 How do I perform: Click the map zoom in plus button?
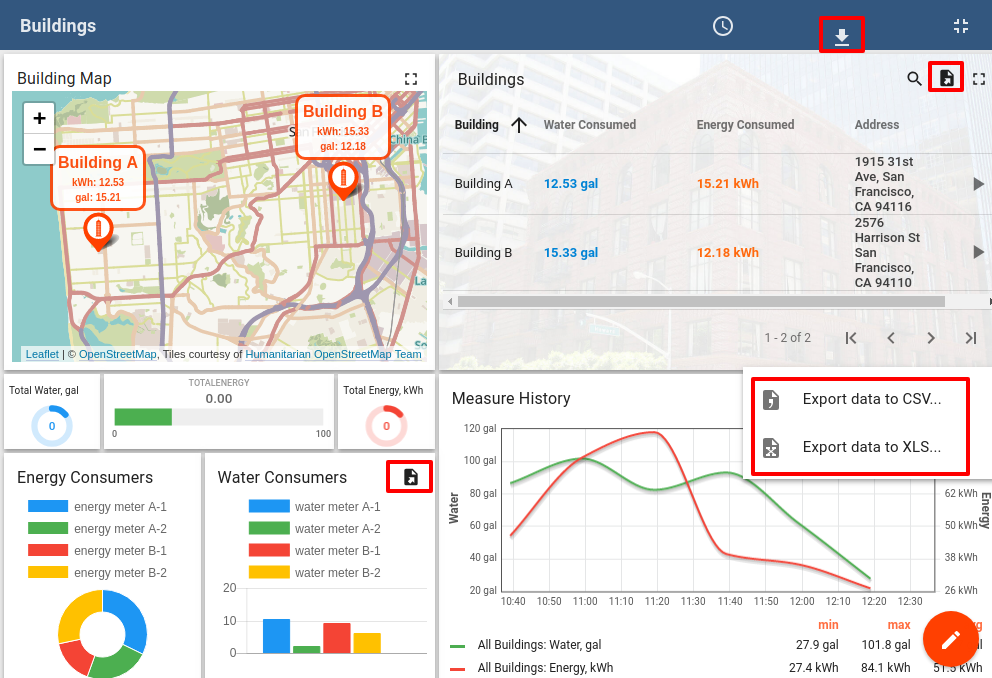[x=39, y=118]
